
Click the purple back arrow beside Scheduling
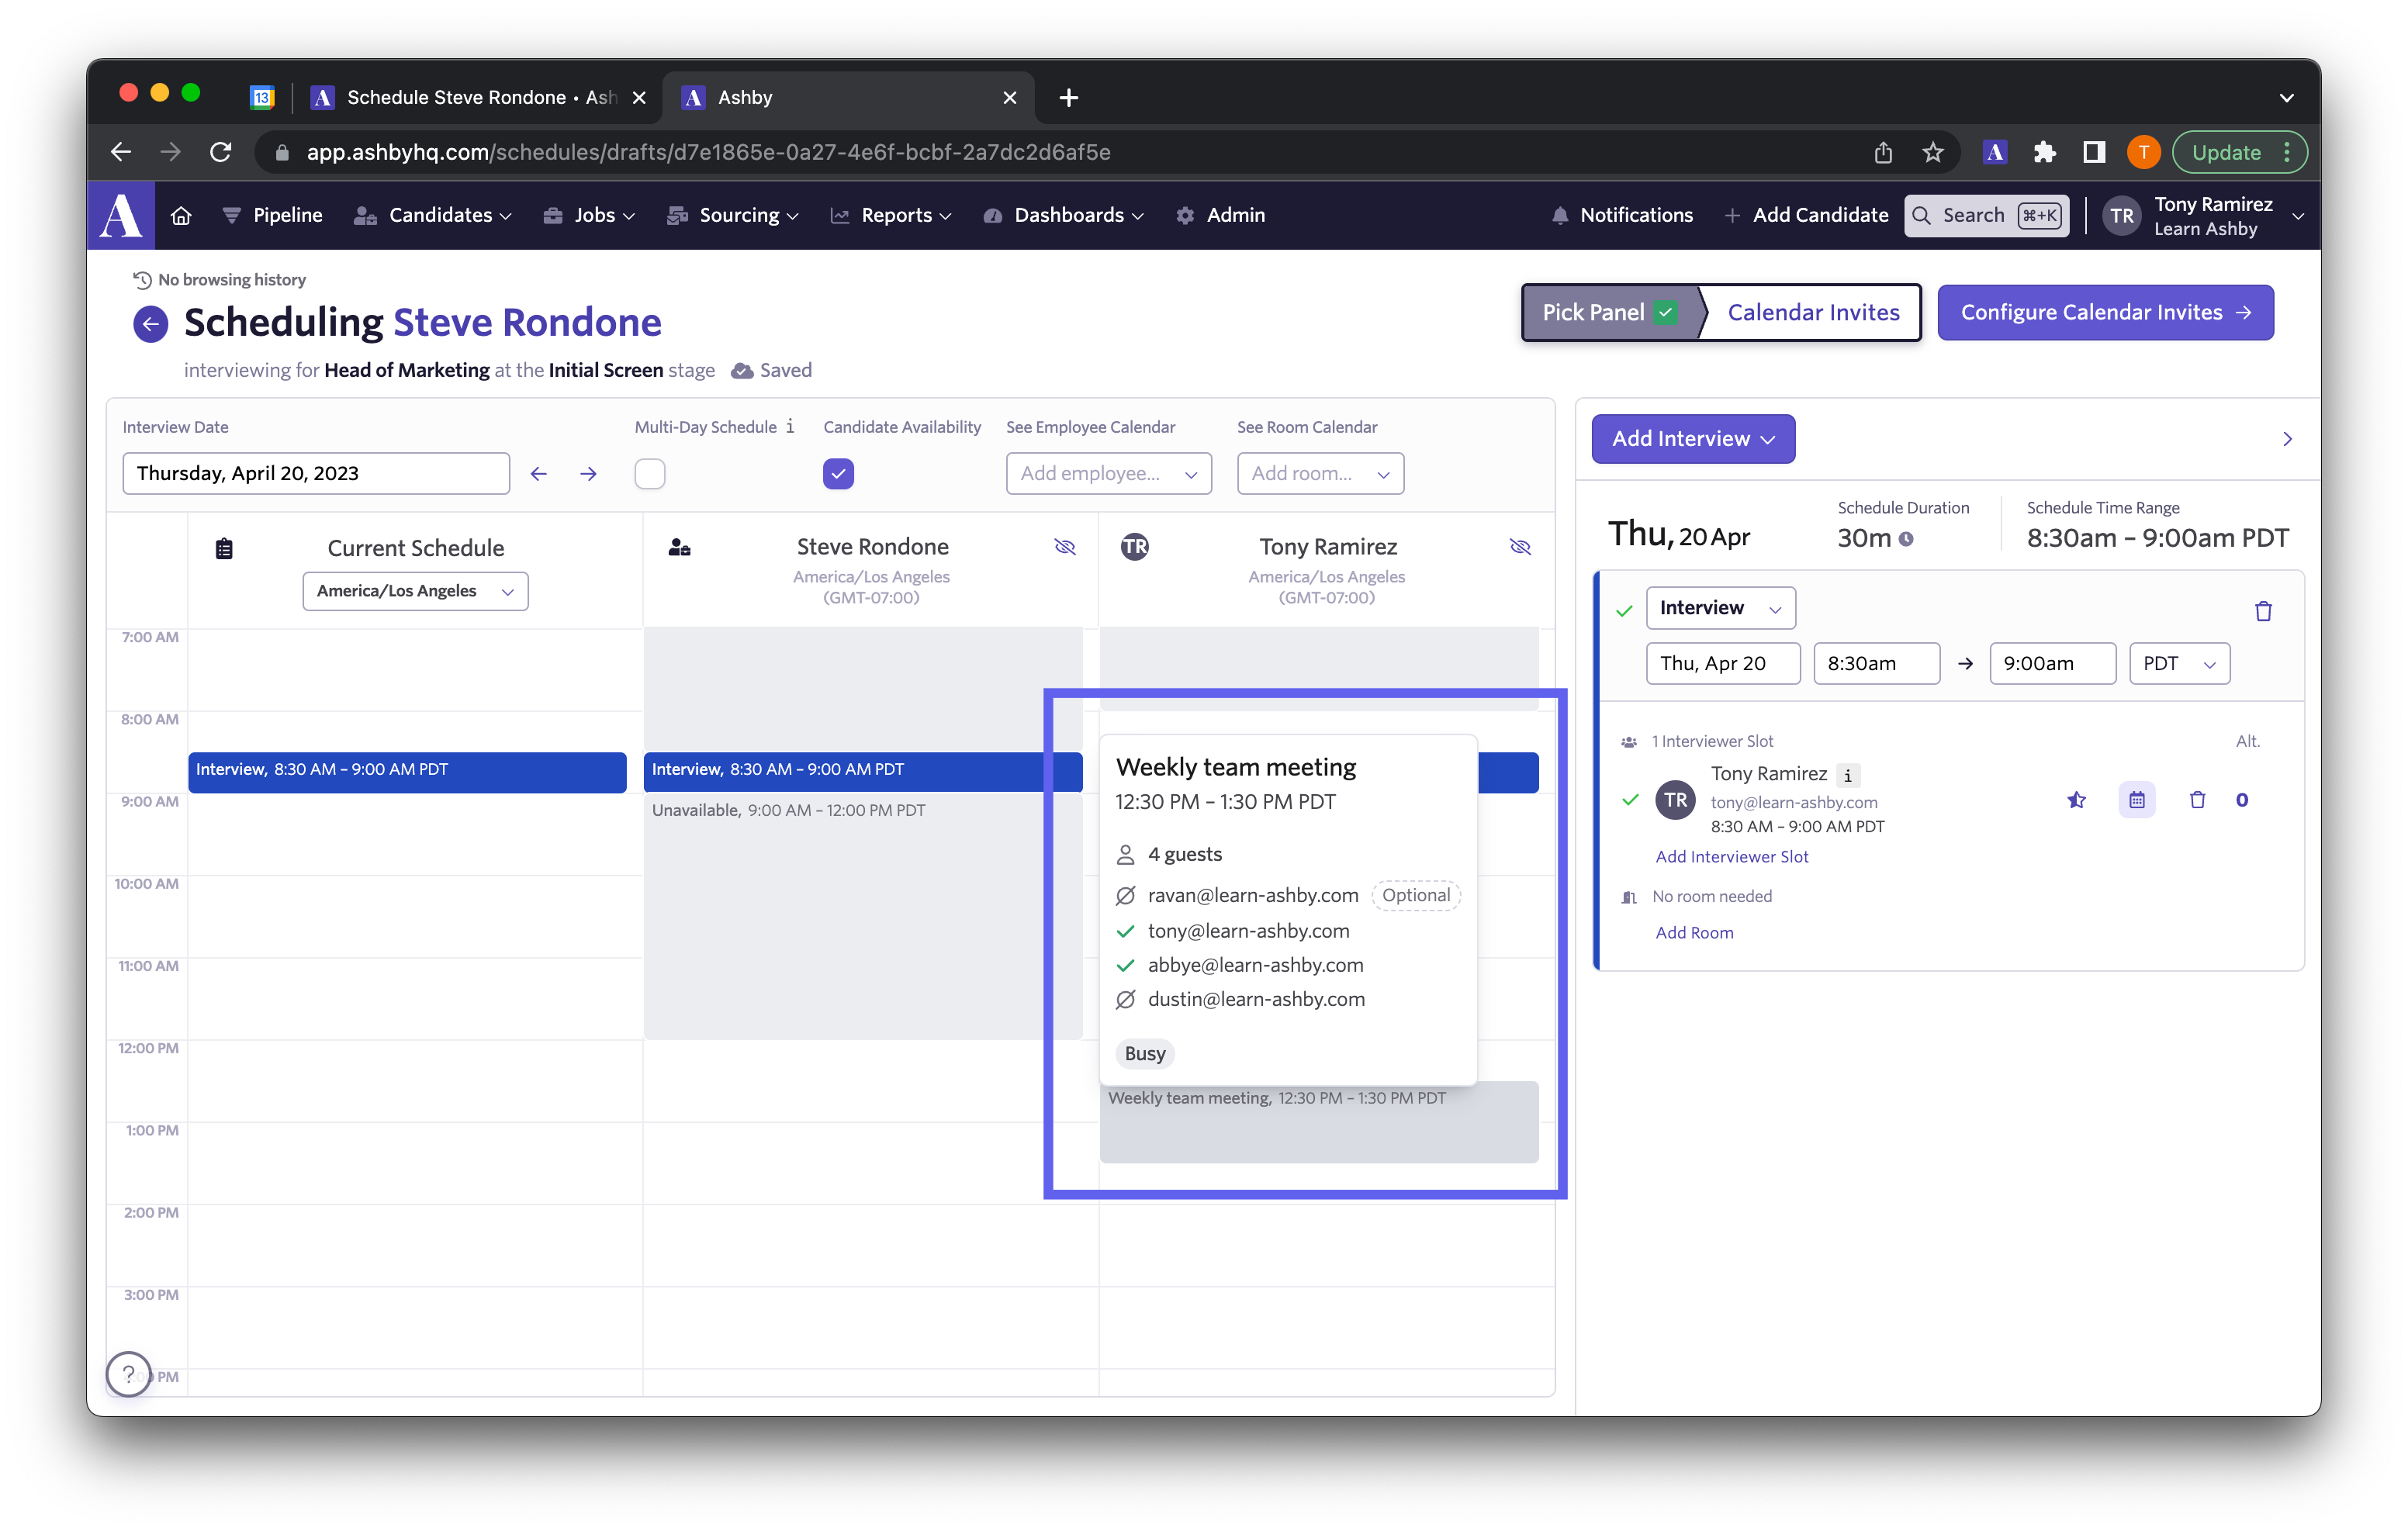[151, 323]
